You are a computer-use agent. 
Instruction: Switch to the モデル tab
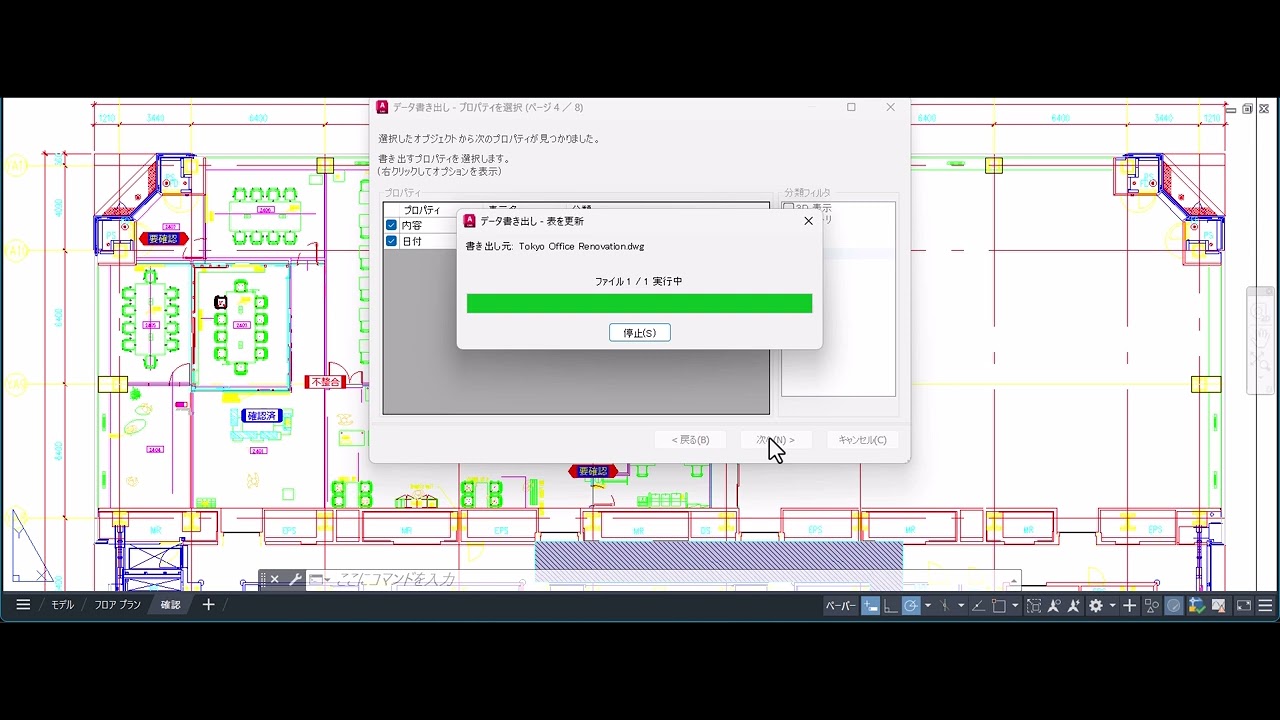click(62, 605)
